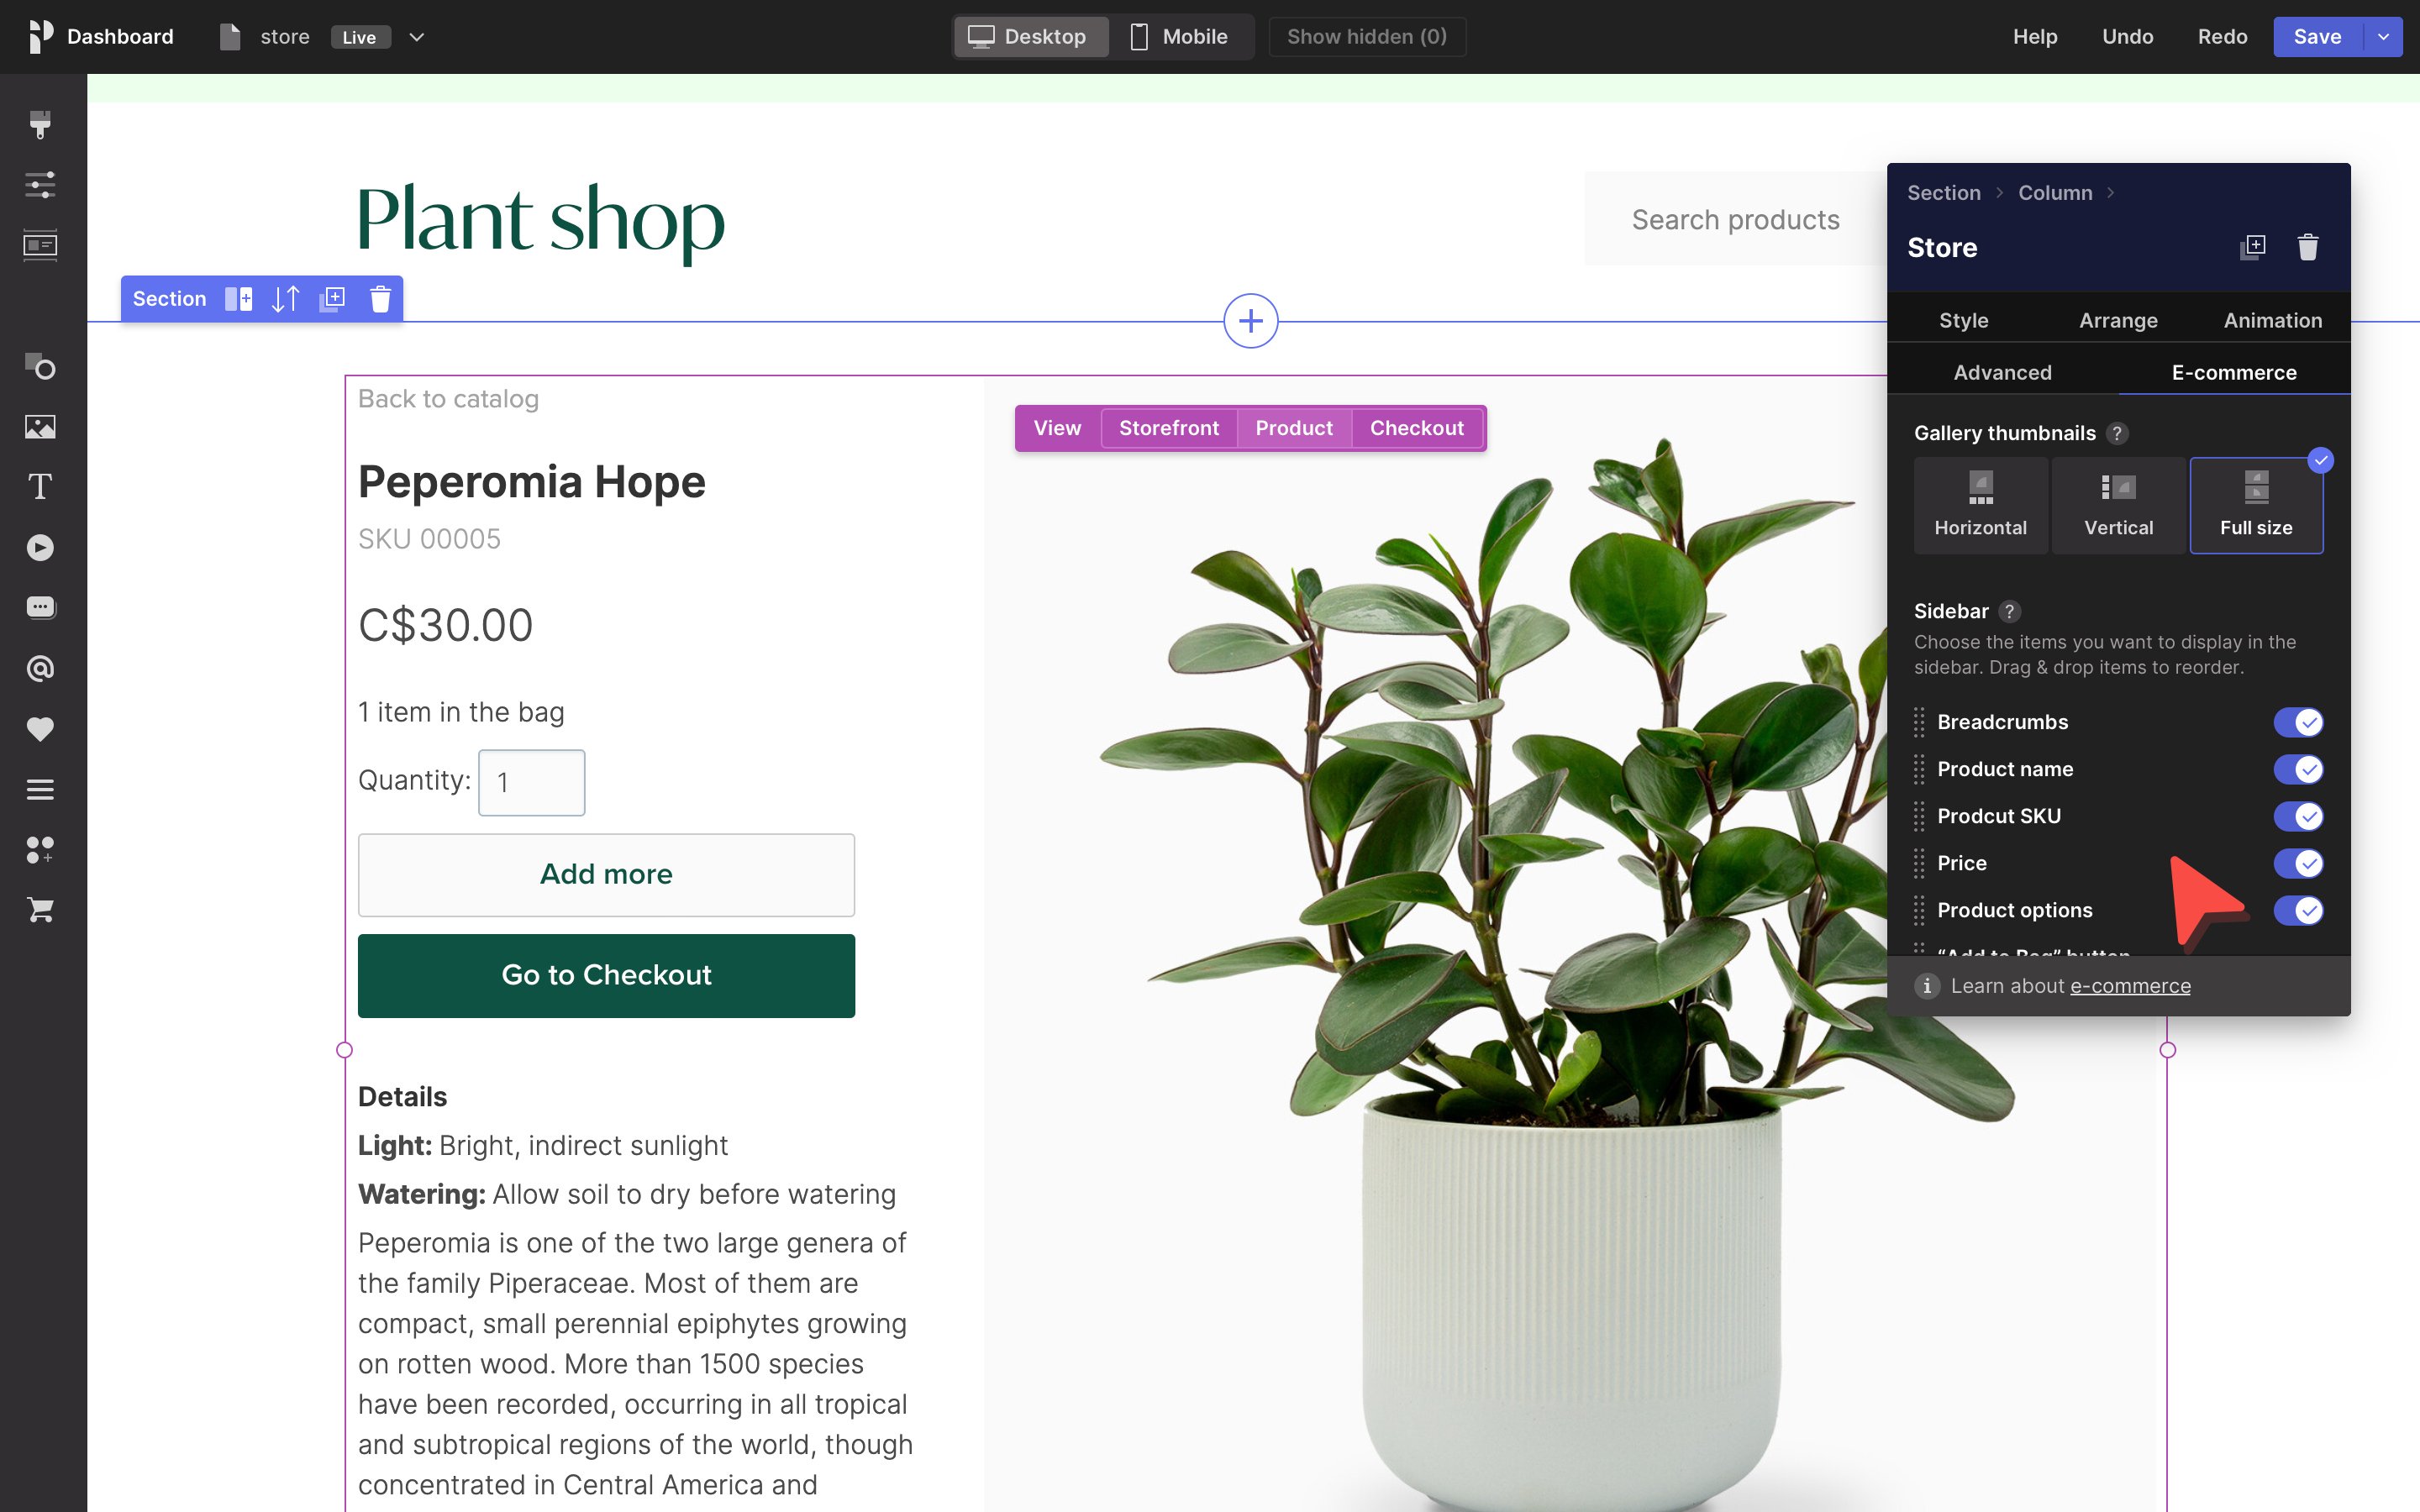Switch to the Arrange tab

2118,320
